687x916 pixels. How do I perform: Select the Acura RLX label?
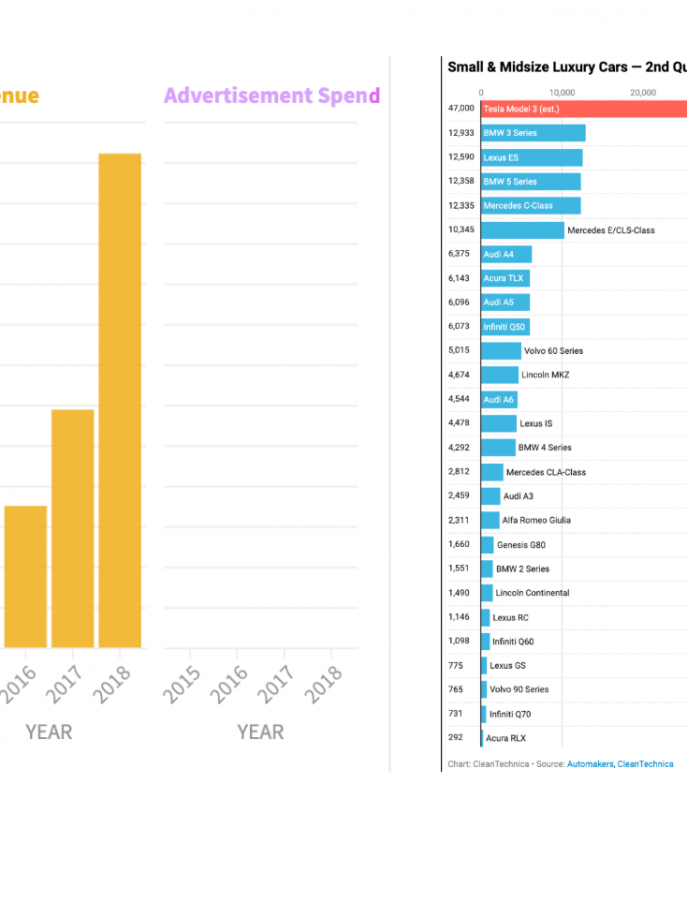505,738
